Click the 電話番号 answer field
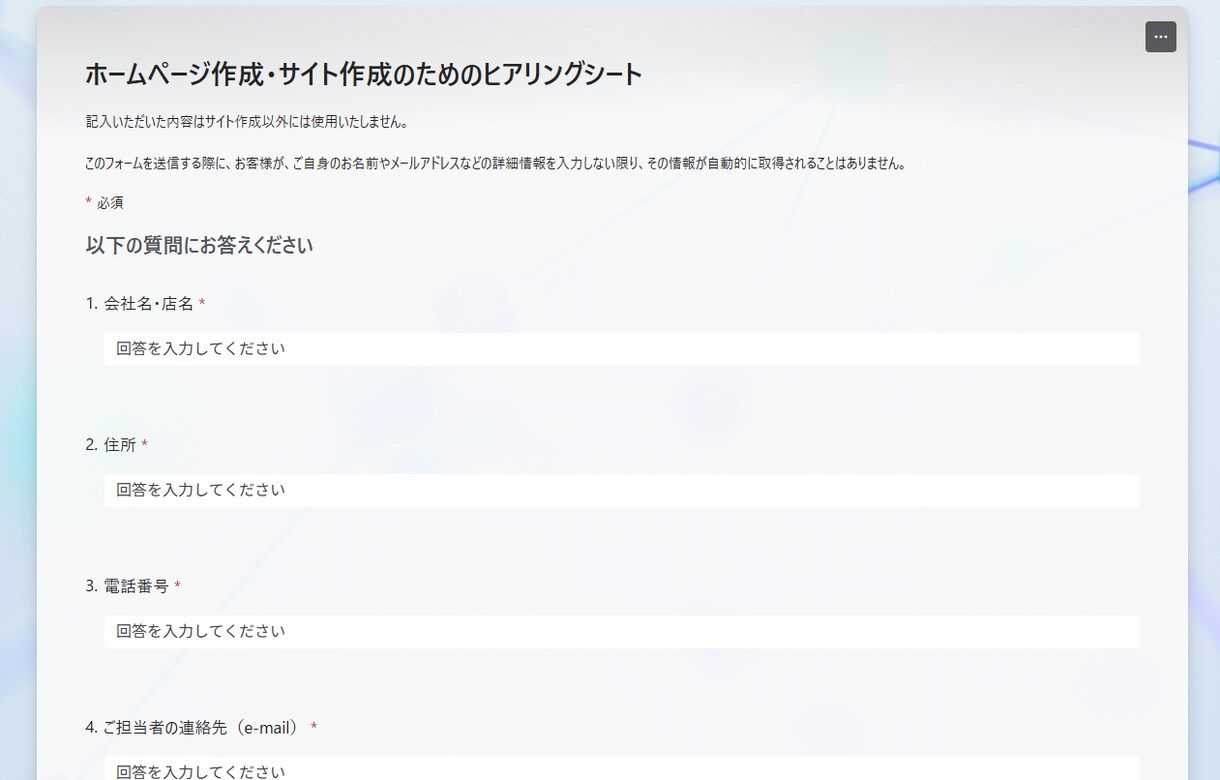Screen dimensions: 1220x780 click(x=622, y=631)
